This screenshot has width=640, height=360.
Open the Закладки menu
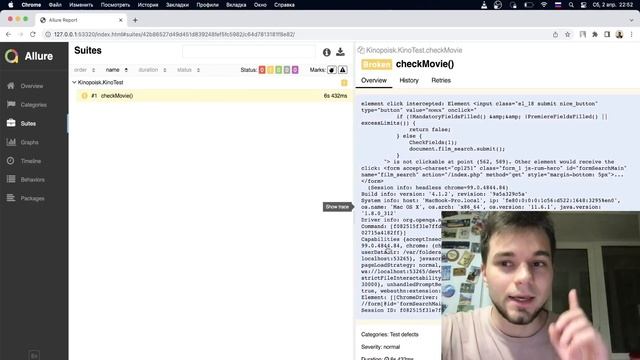coord(177,5)
